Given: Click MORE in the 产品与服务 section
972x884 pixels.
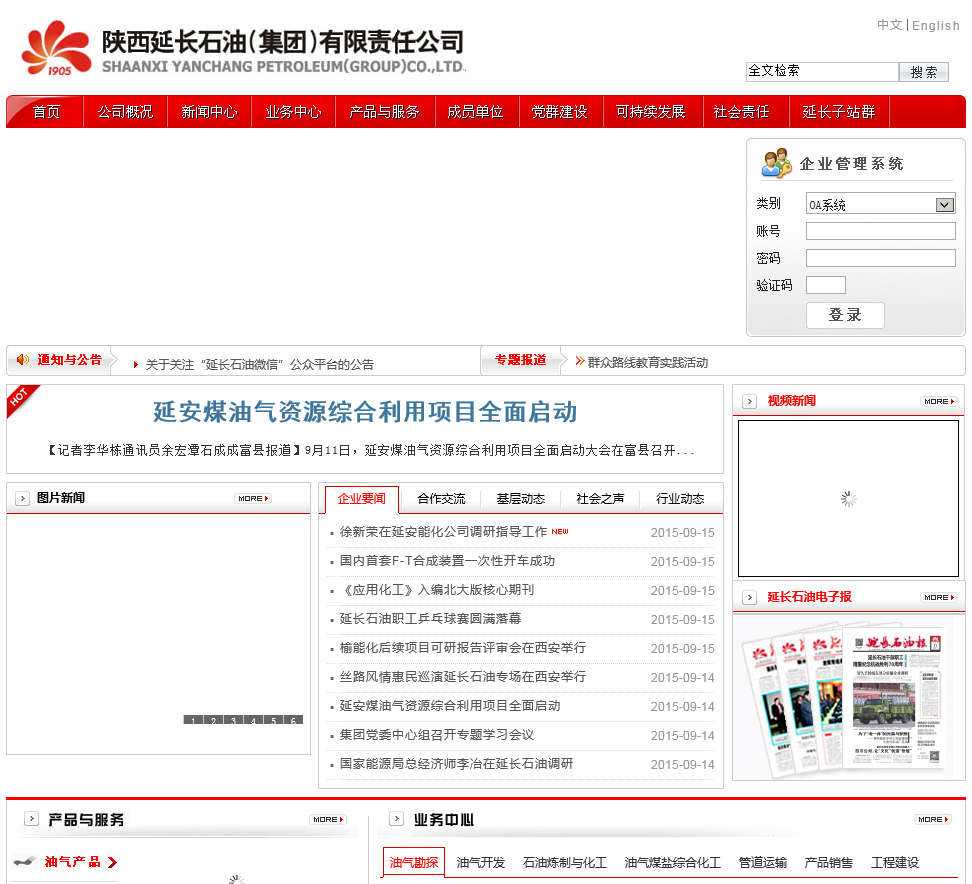Looking at the screenshot, I should tap(328, 820).
